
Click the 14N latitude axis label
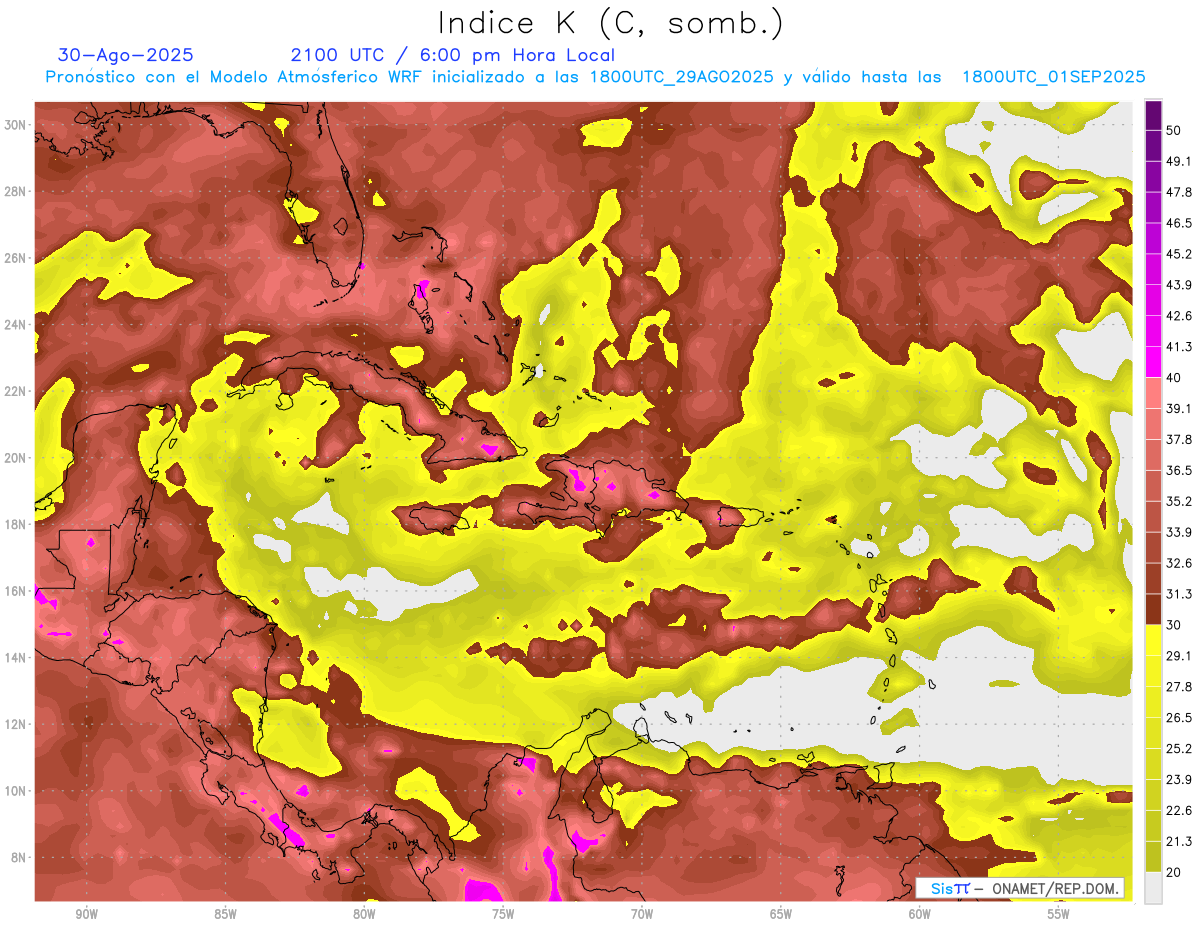click(x=15, y=657)
